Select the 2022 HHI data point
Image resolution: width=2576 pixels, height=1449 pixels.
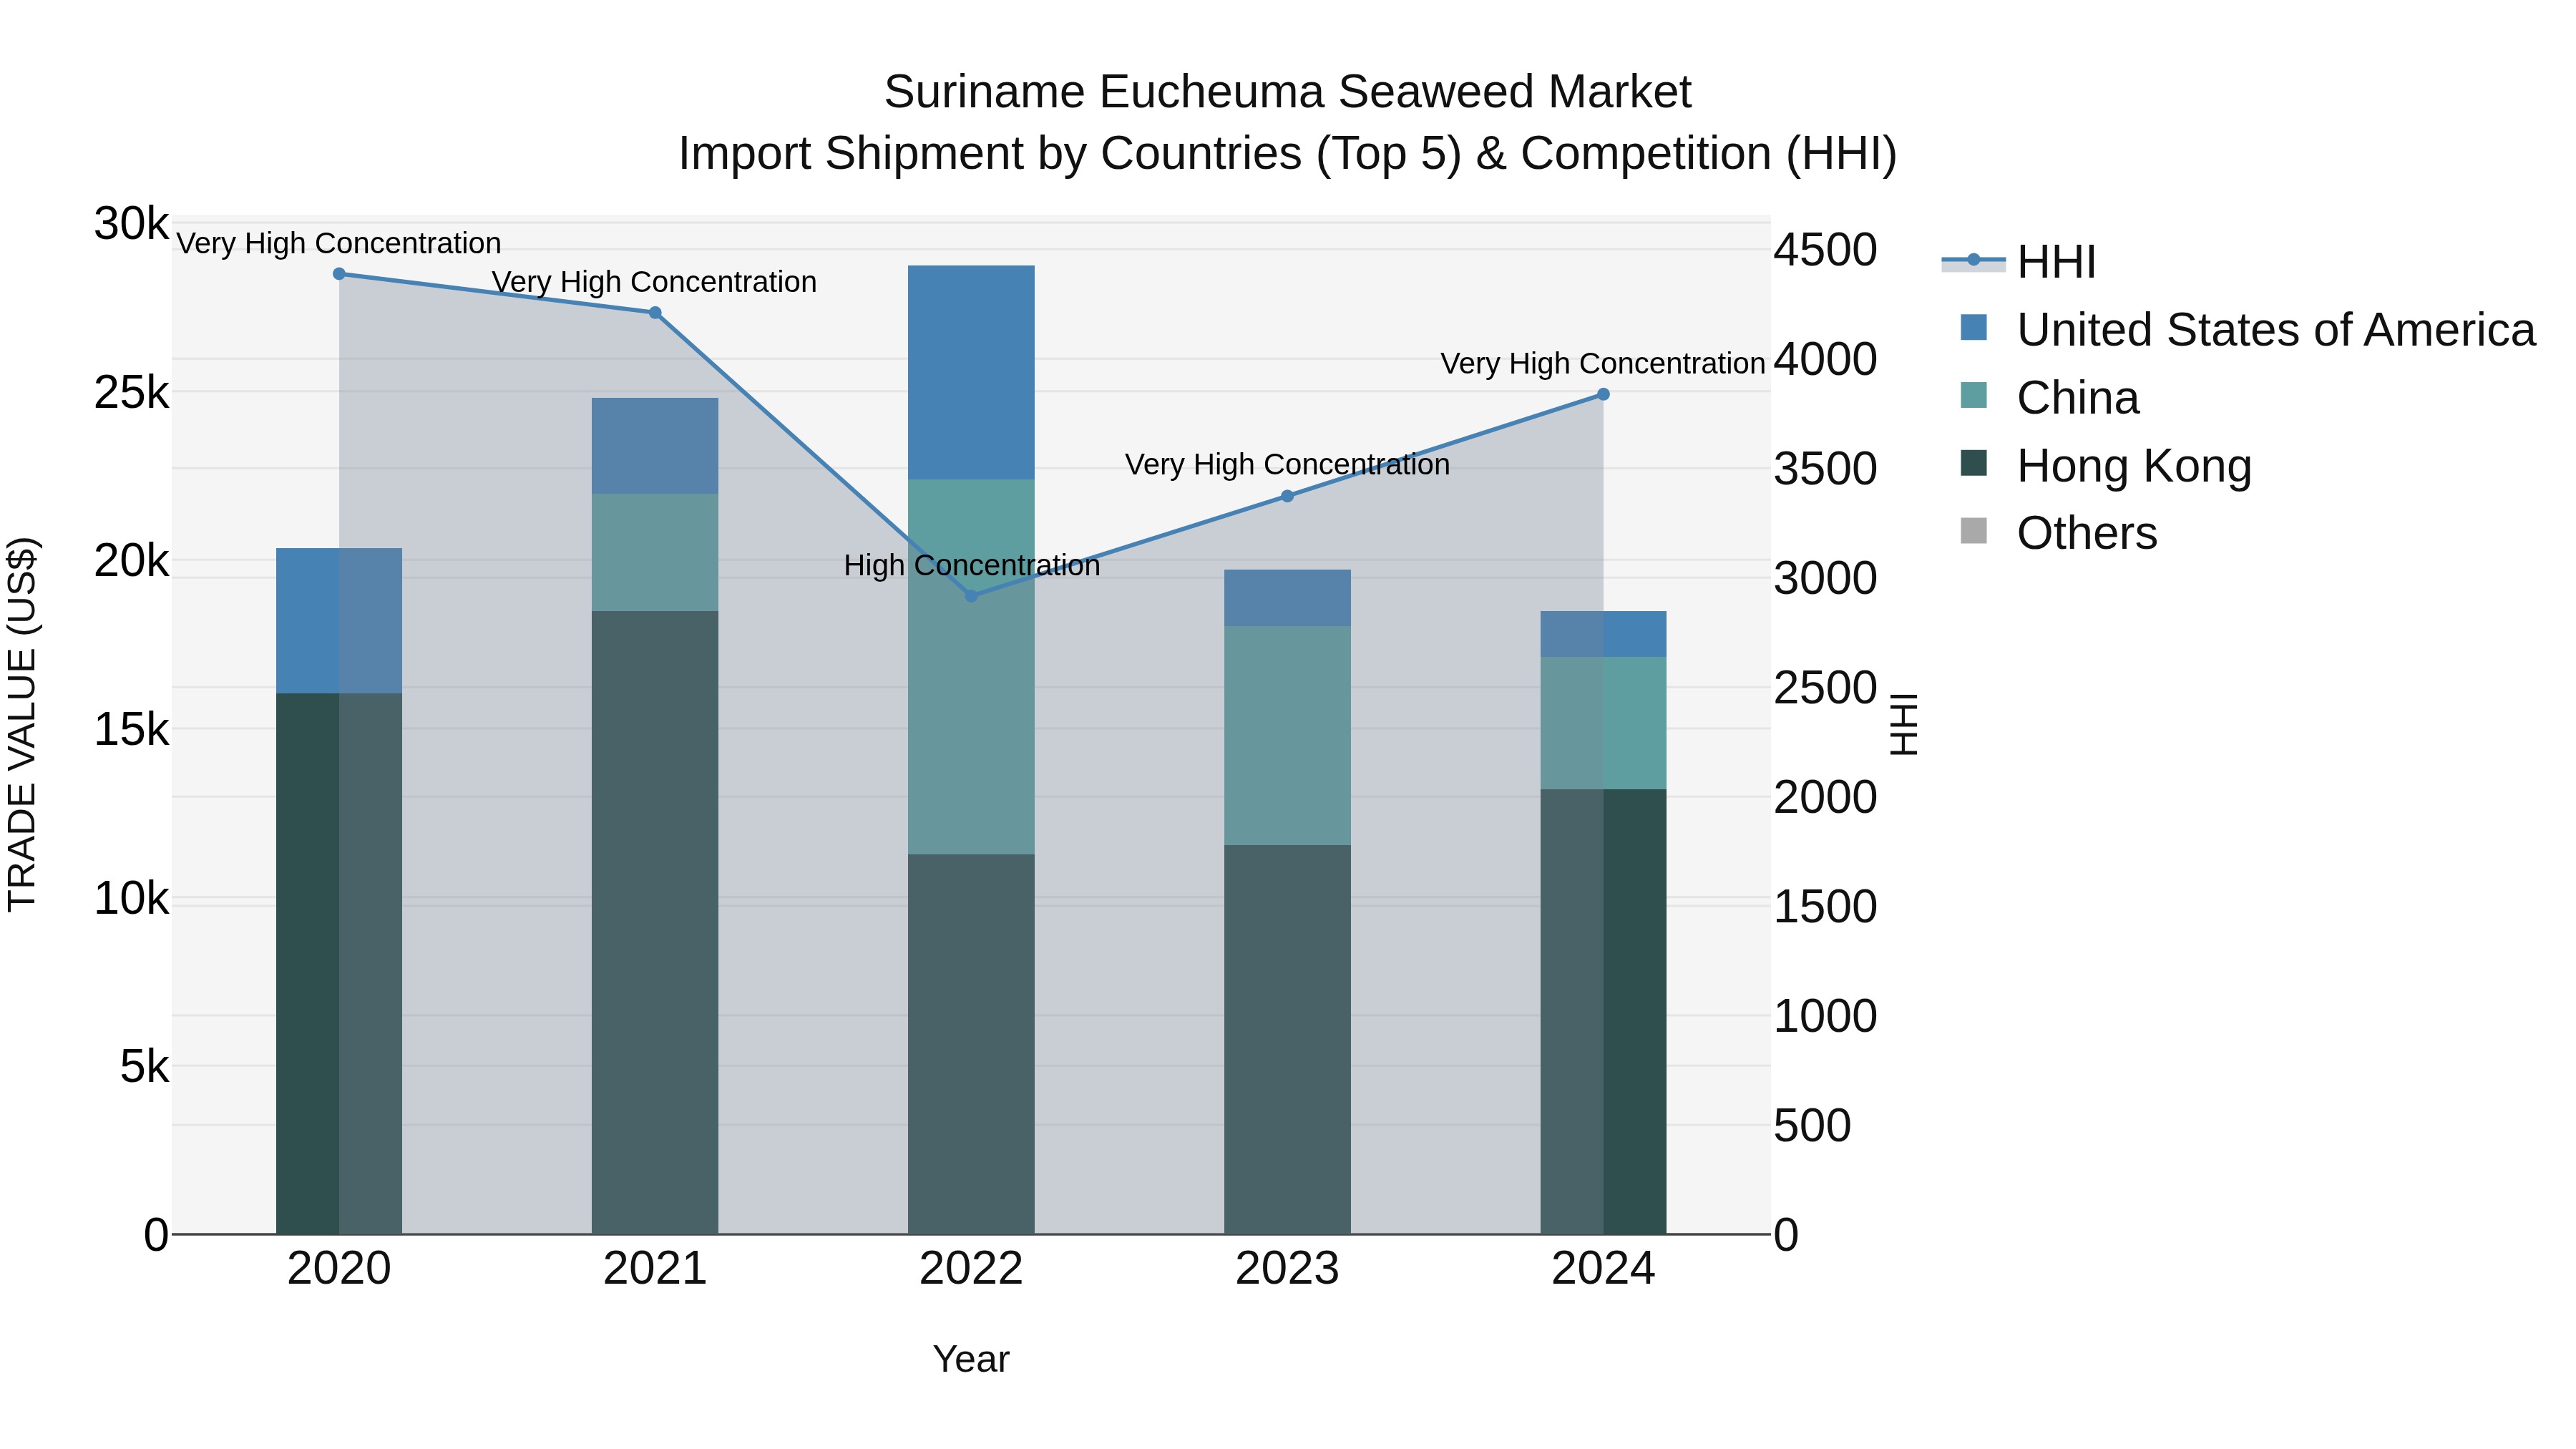pos(971,596)
